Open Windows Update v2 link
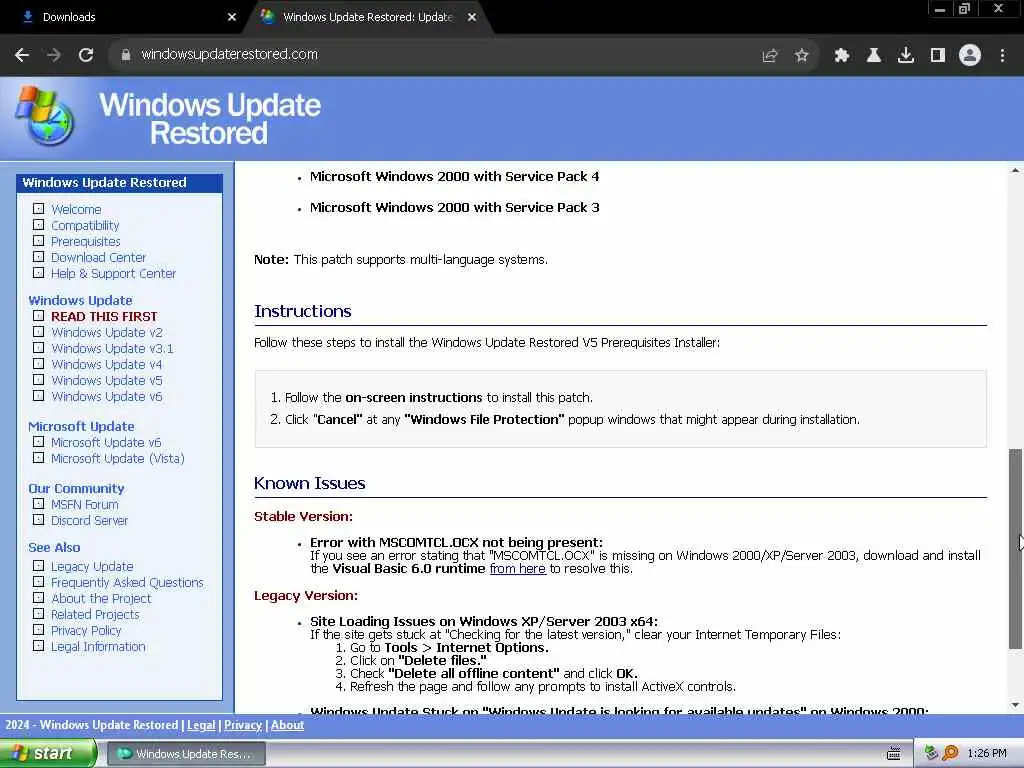 point(106,332)
